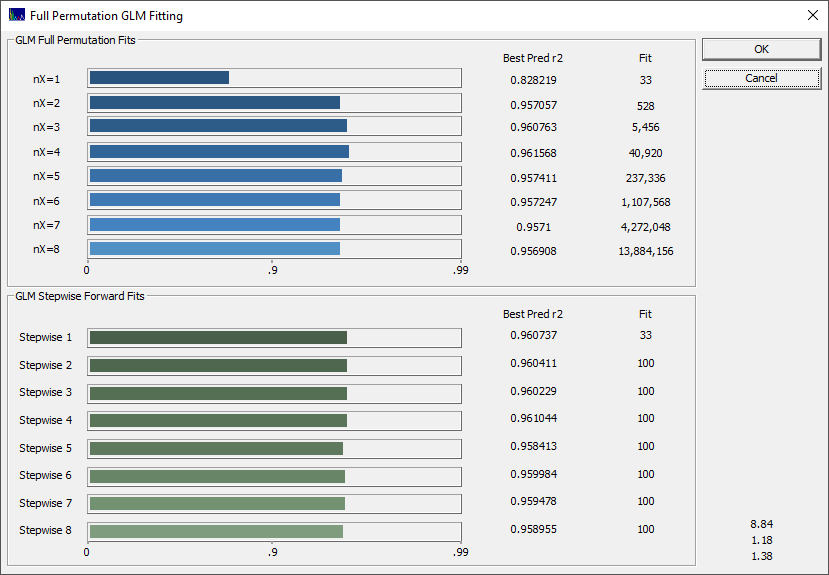This screenshot has height=575, width=829.
Task: Click Best Pred r2 header in Stepwise group
Action: (533, 314)
